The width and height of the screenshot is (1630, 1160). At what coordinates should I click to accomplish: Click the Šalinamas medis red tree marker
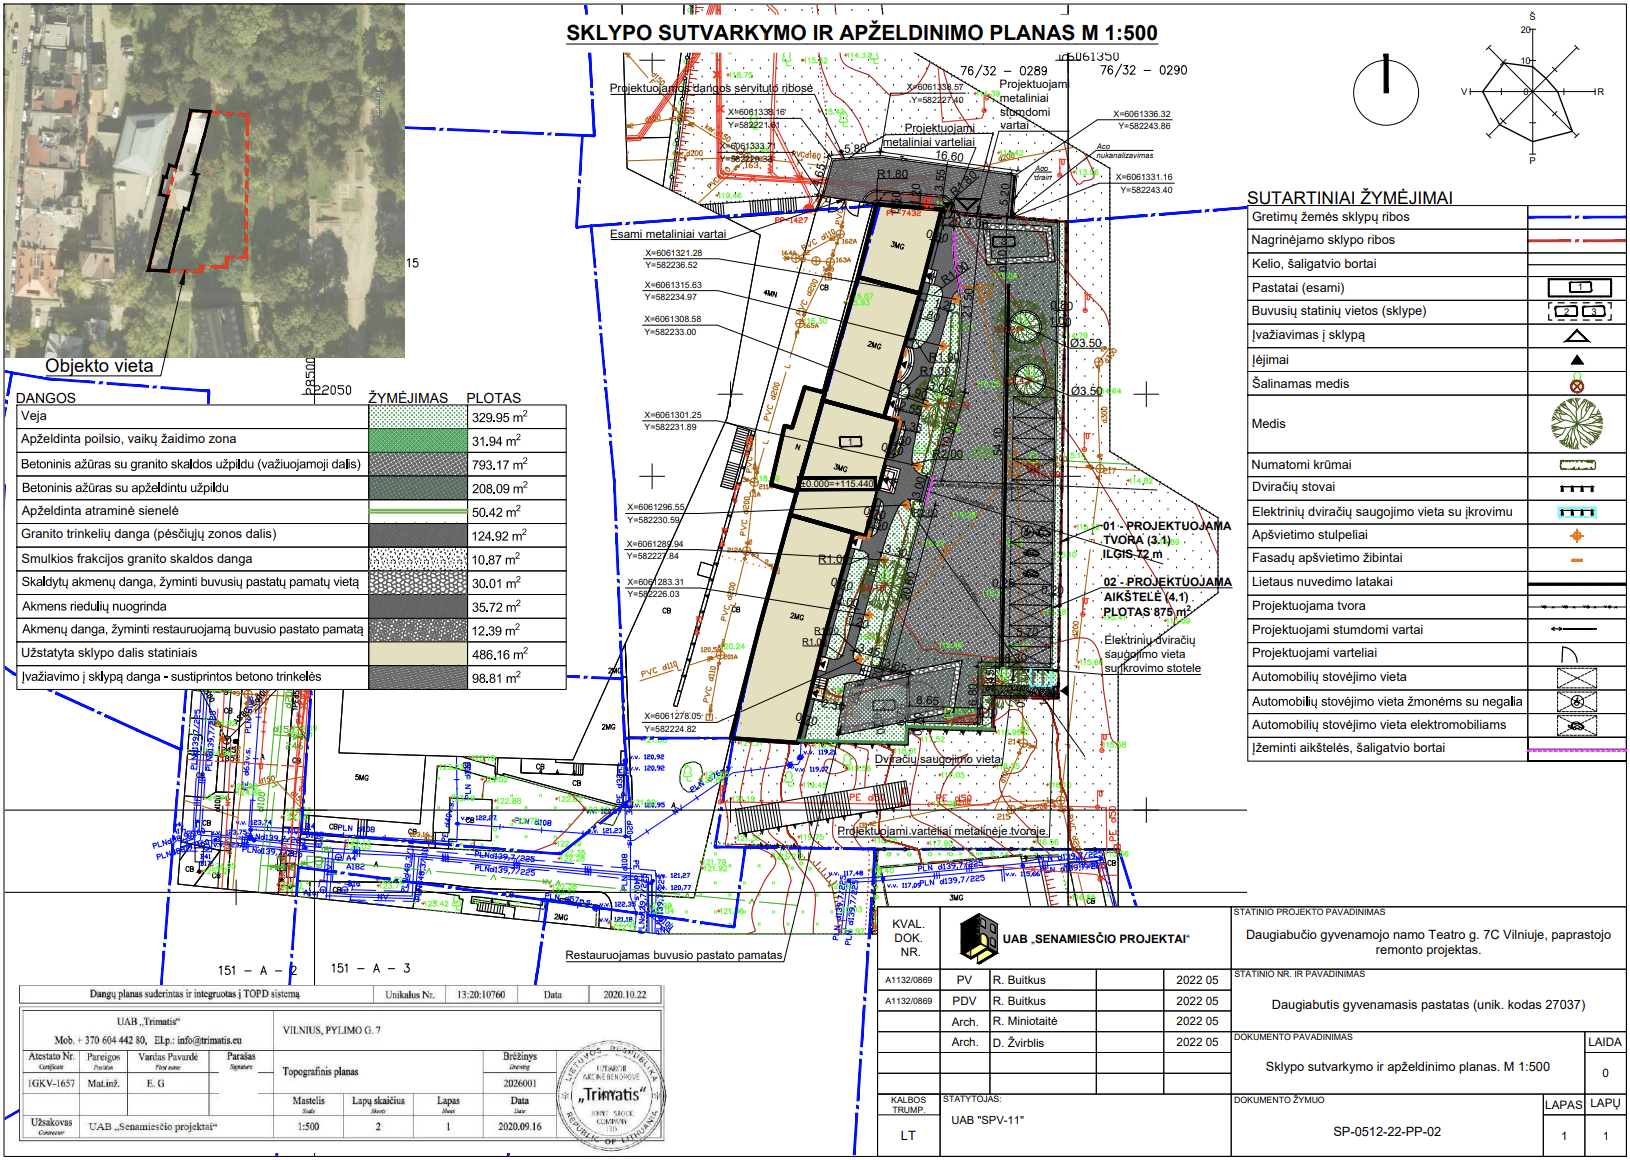(1576, 385)
